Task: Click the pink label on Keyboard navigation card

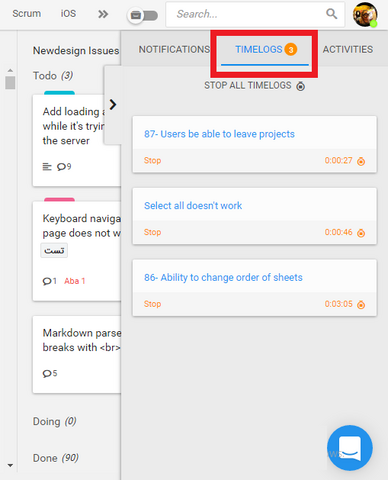Action: pyautogui.click(x=59, y=199)
